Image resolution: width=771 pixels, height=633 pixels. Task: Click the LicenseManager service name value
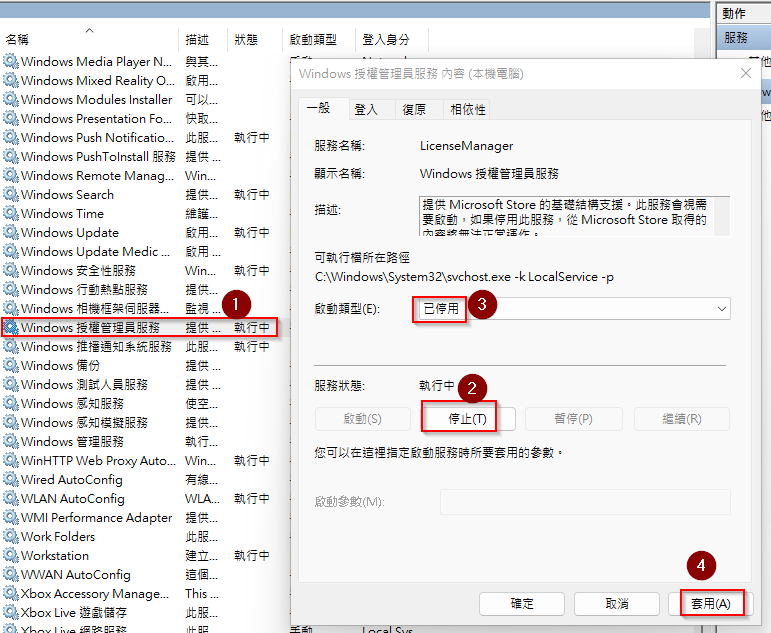(x=467, y=146)
